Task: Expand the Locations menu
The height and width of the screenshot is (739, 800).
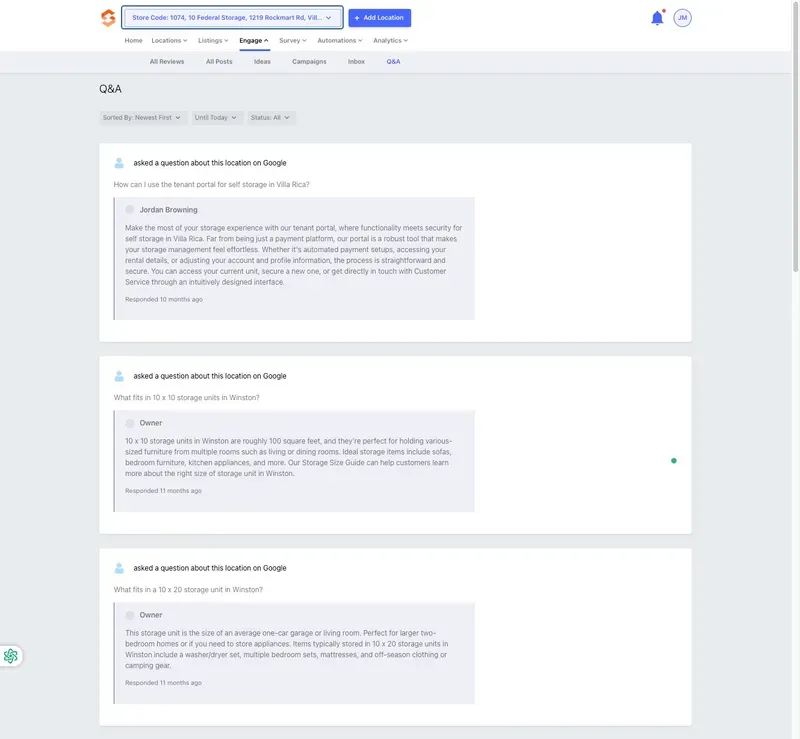Action: click(x=169, y=40)
